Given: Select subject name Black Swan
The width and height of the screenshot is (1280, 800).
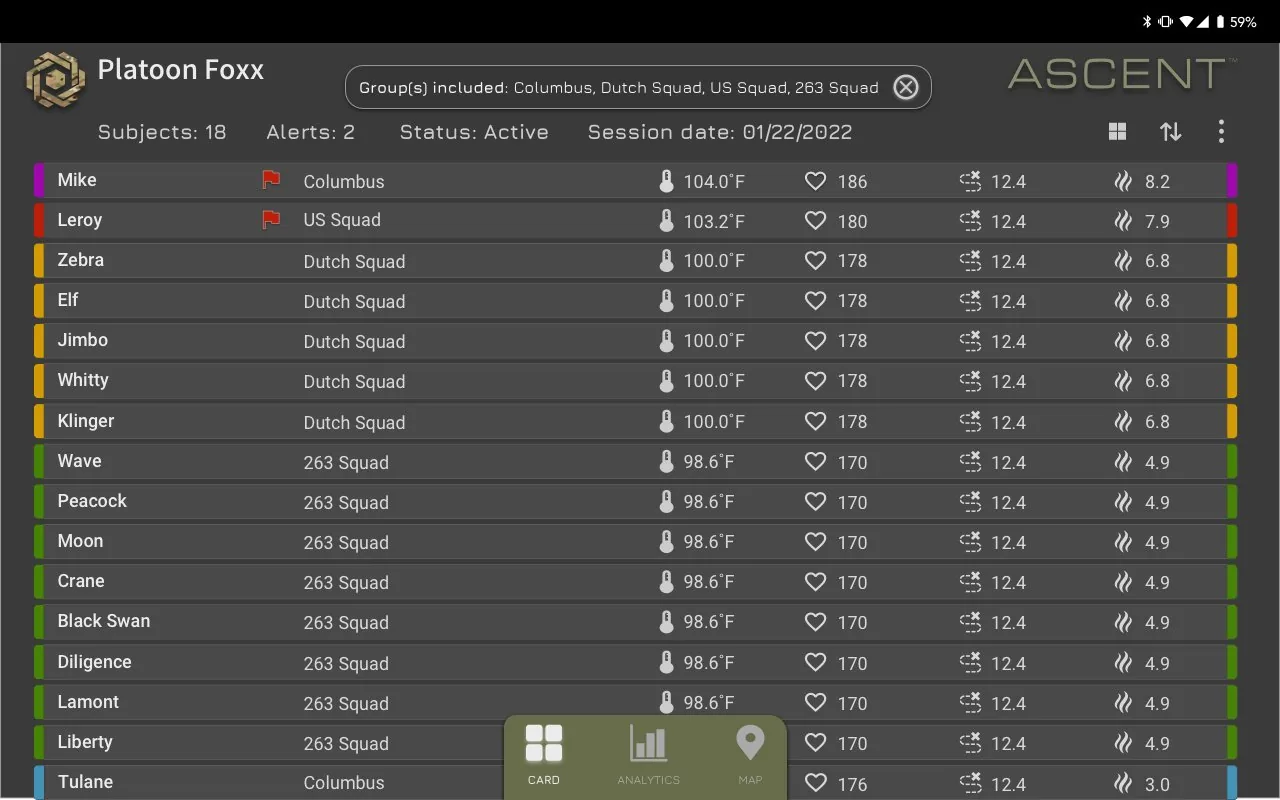Looking at the screenshot, I should click(104, 621).
